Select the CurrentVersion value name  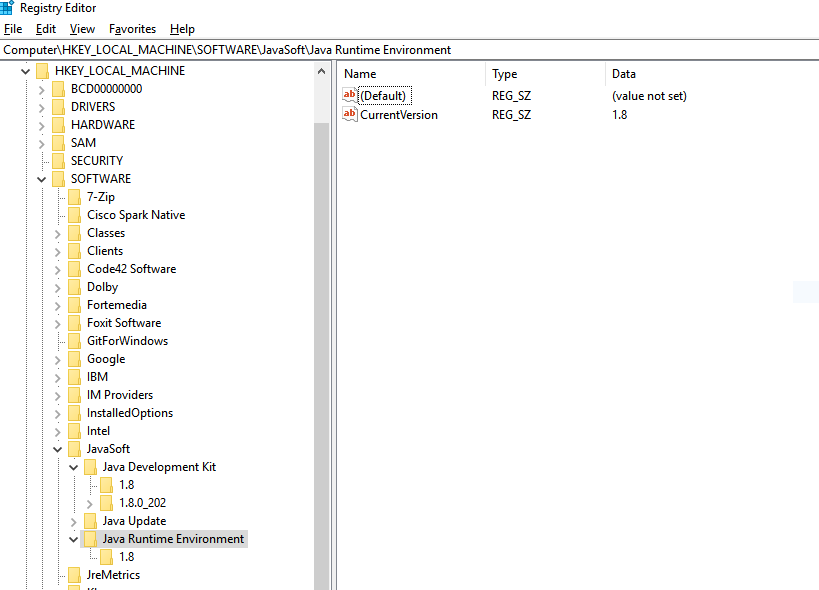399,115
